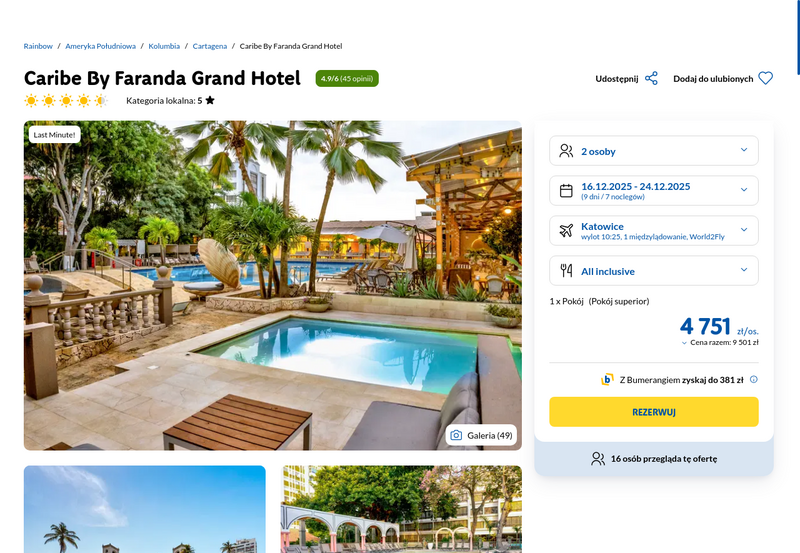This screenshot has height=553, width=800.
Task: Expand the 2 osoby guests dropdown
Action: (x=654, y=151)
